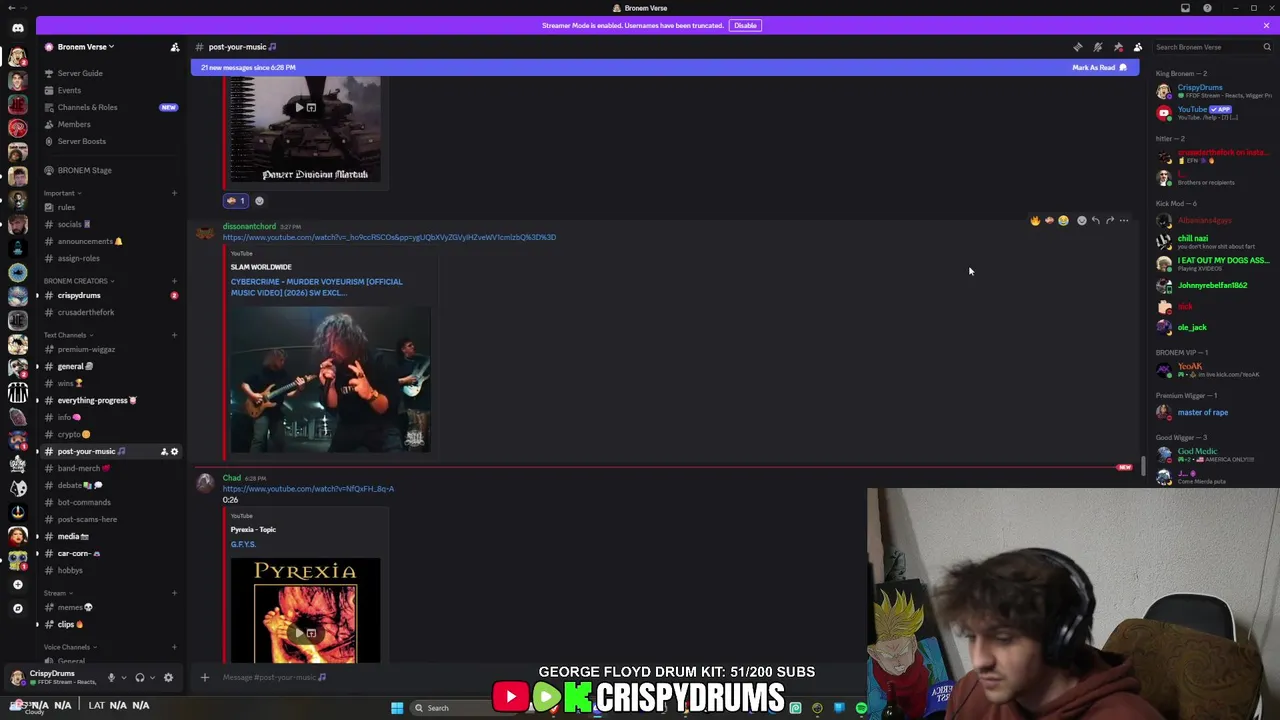
Task: Open microphone input options arrow
Action: (x=123, y=677)
